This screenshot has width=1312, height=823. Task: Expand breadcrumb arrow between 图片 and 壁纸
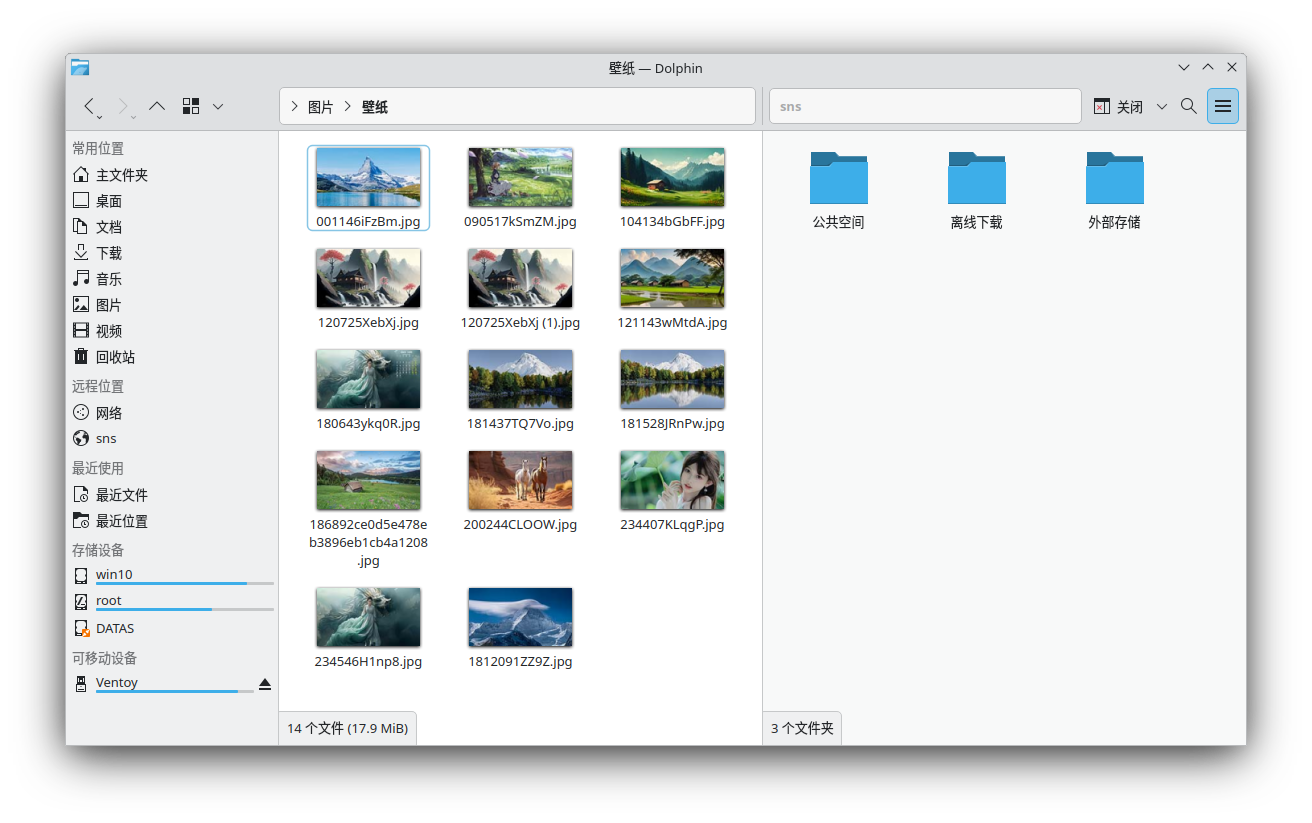[x=348, y=106]
